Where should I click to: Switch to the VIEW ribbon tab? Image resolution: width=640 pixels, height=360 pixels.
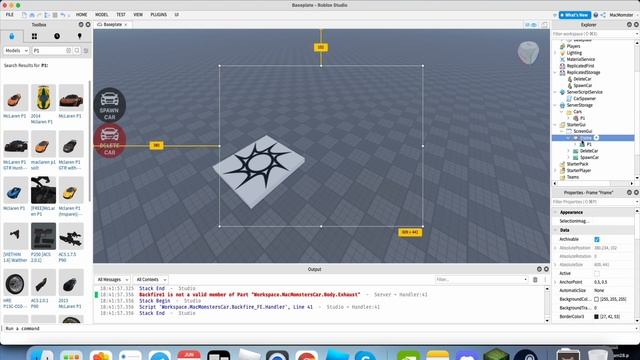[x=138, y=15]
